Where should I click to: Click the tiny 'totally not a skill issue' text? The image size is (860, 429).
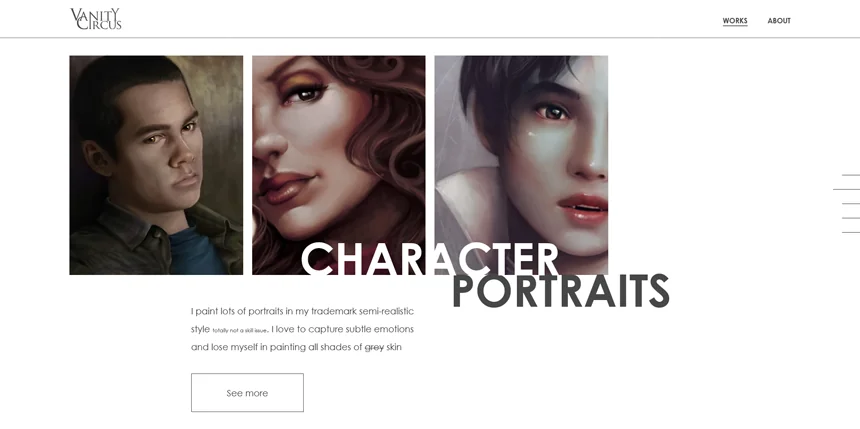click(x=240, y=331)
